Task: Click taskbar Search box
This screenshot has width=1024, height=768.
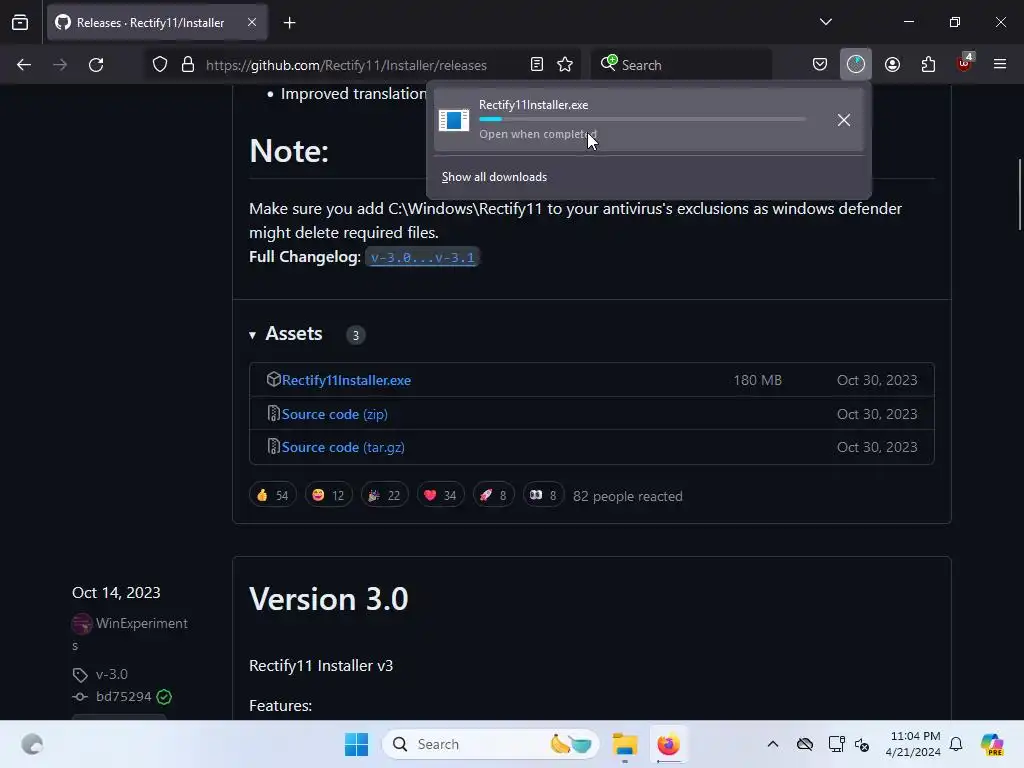Action: click(491, 744)
